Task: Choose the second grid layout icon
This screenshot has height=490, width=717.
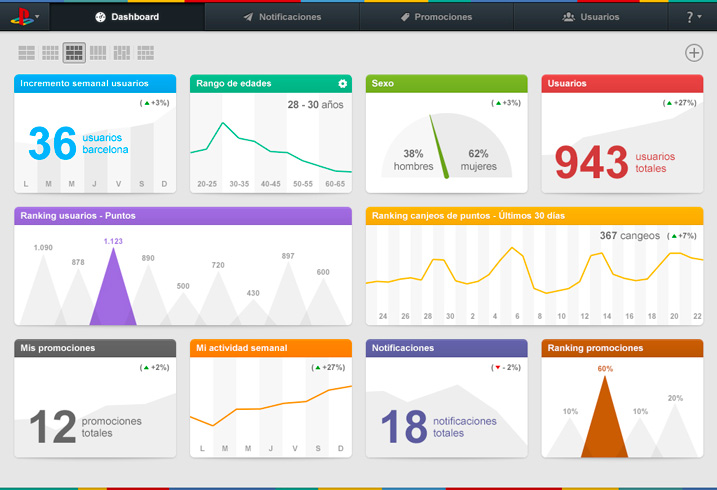Action: [x=50, y=53]
